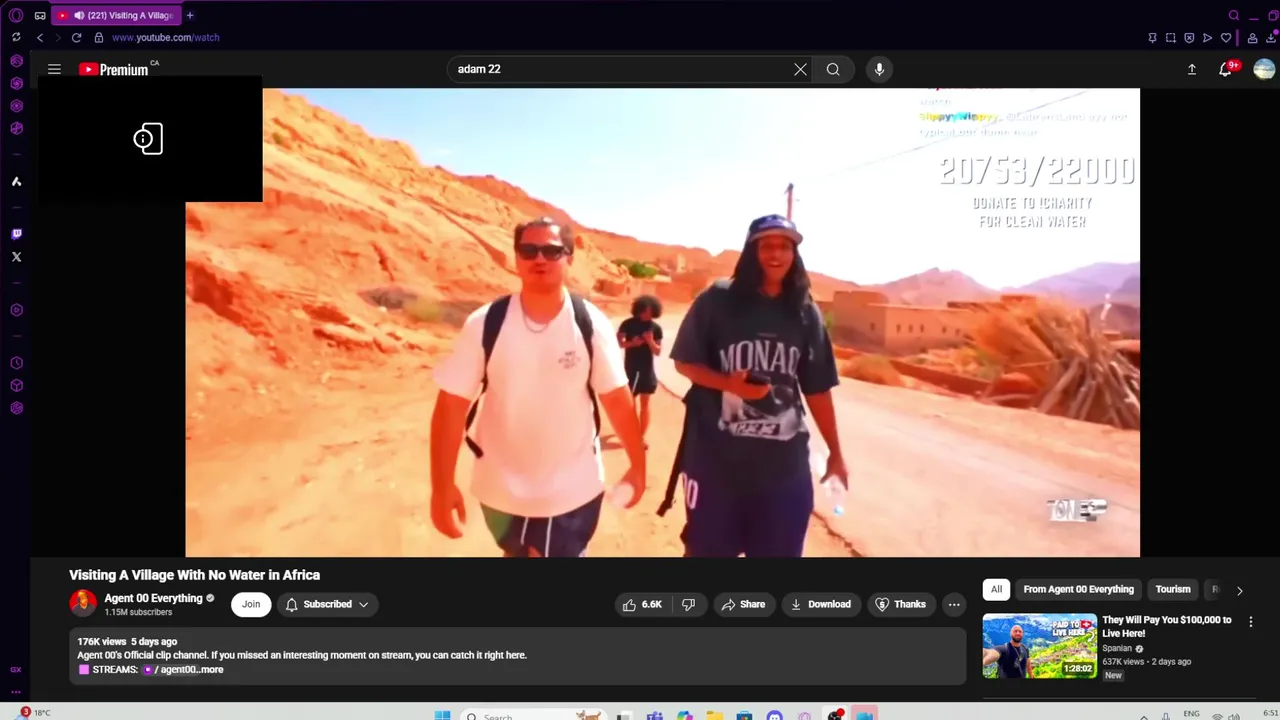This screenshot has width=1280, height=720.
Task: Start voice search with microphone
Action: coord(879,69)
